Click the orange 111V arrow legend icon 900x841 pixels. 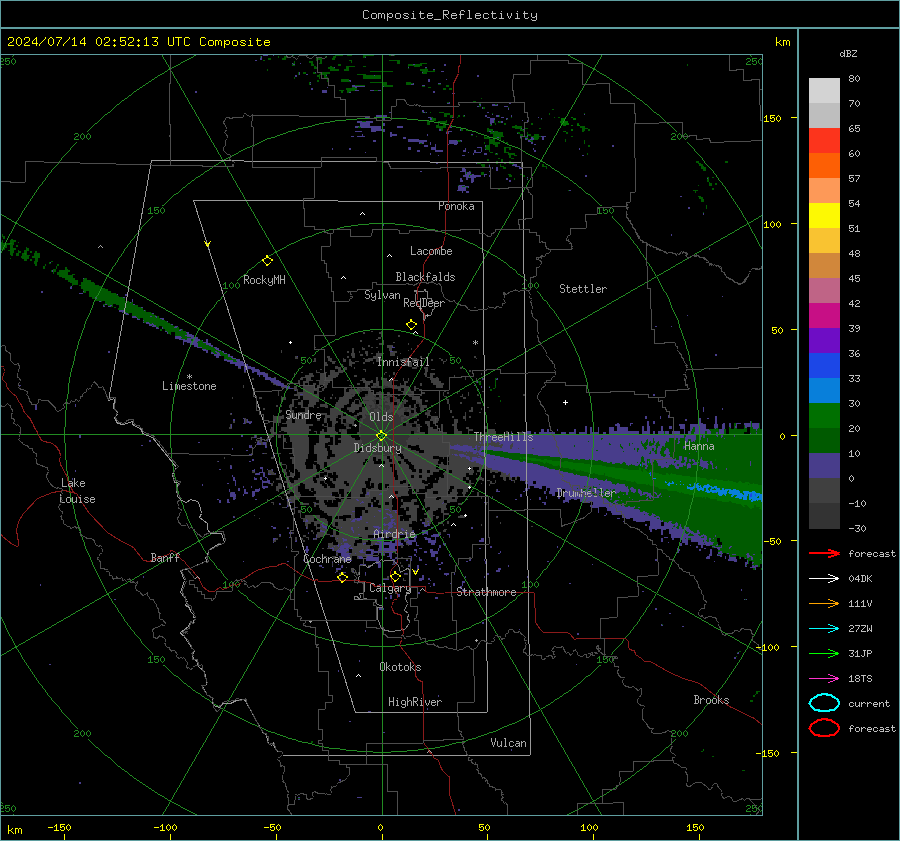824,603
